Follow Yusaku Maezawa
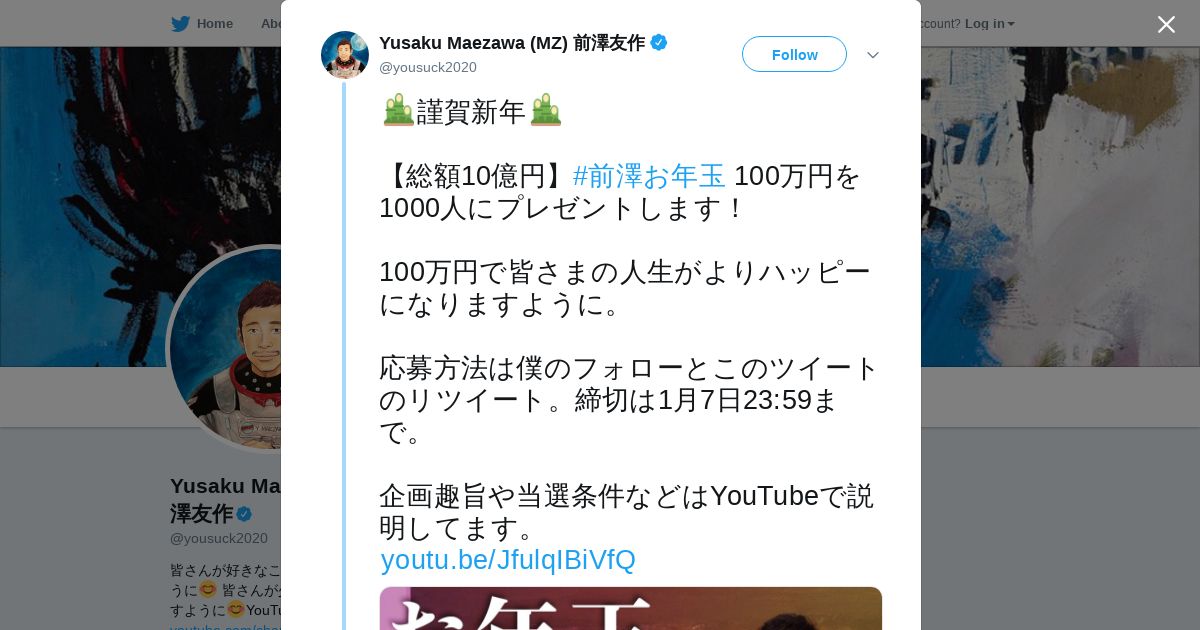The height and width of the screenshot is (630, 1200). click(794, 54)
